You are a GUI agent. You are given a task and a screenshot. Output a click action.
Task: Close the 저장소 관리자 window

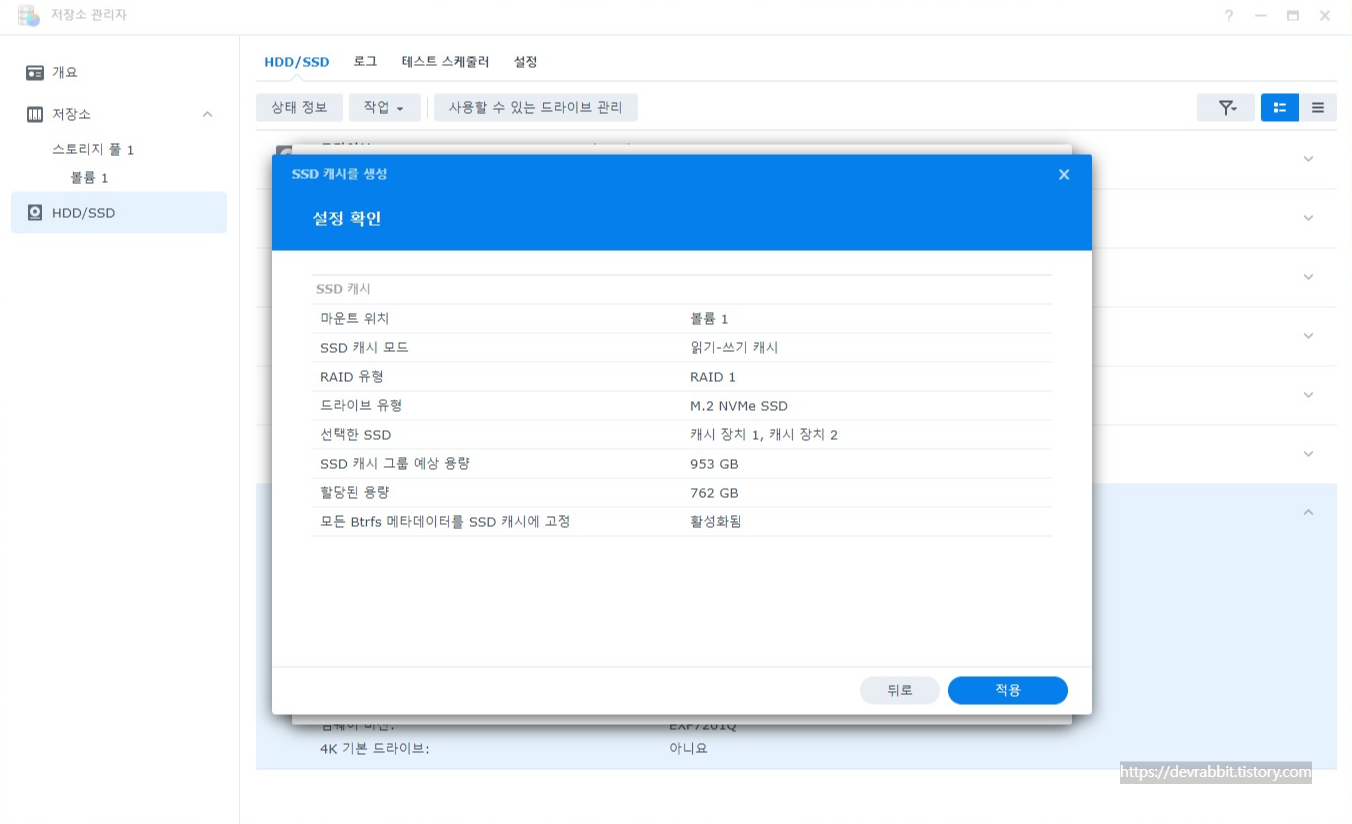tap(1325, 16)
